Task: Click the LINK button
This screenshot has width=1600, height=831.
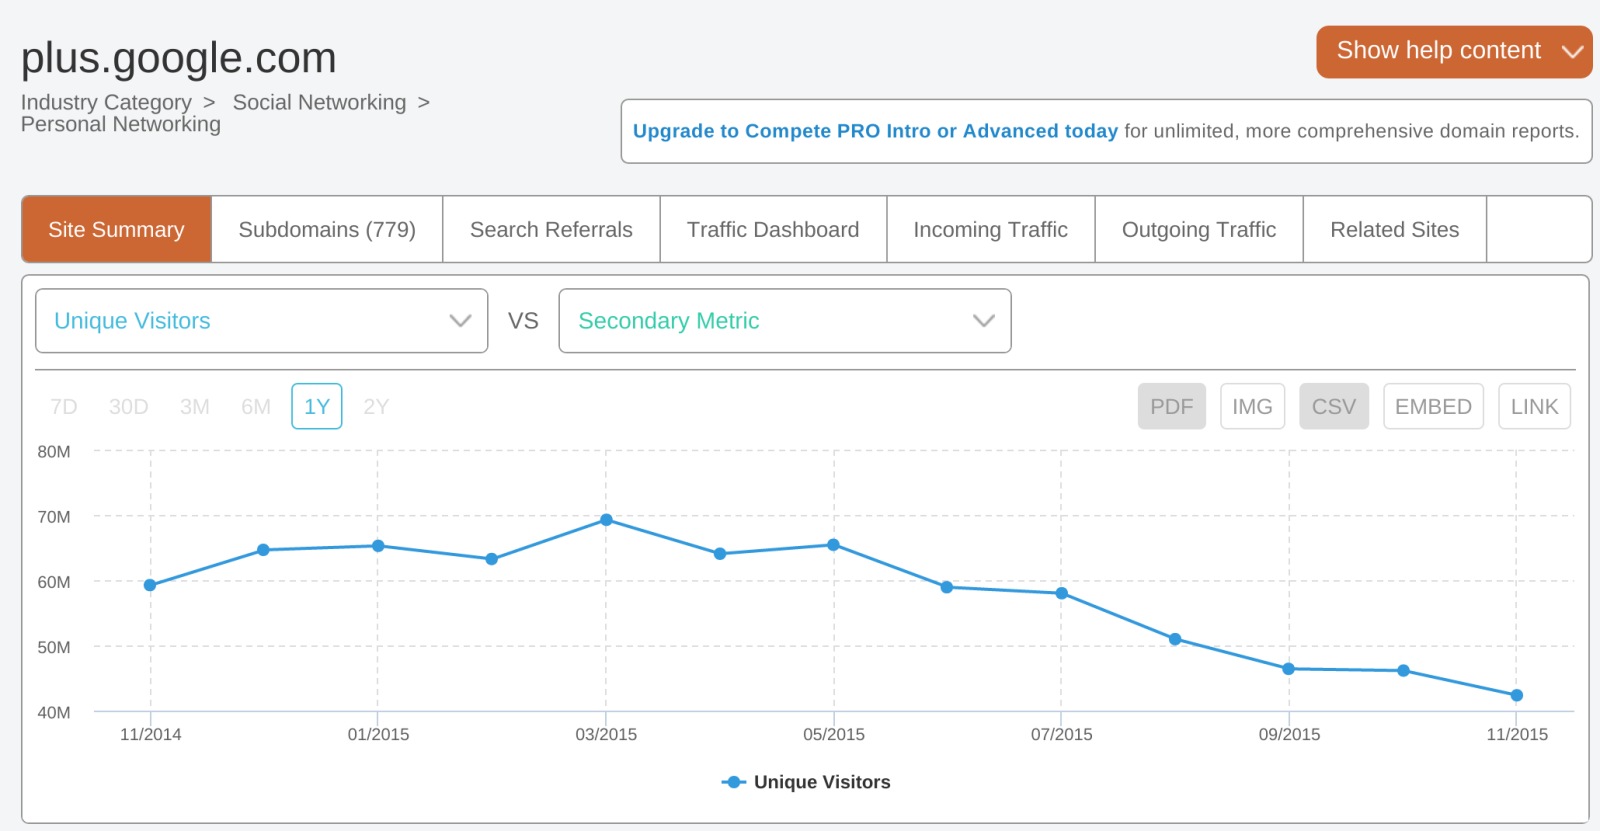Action: point(1534,407)
